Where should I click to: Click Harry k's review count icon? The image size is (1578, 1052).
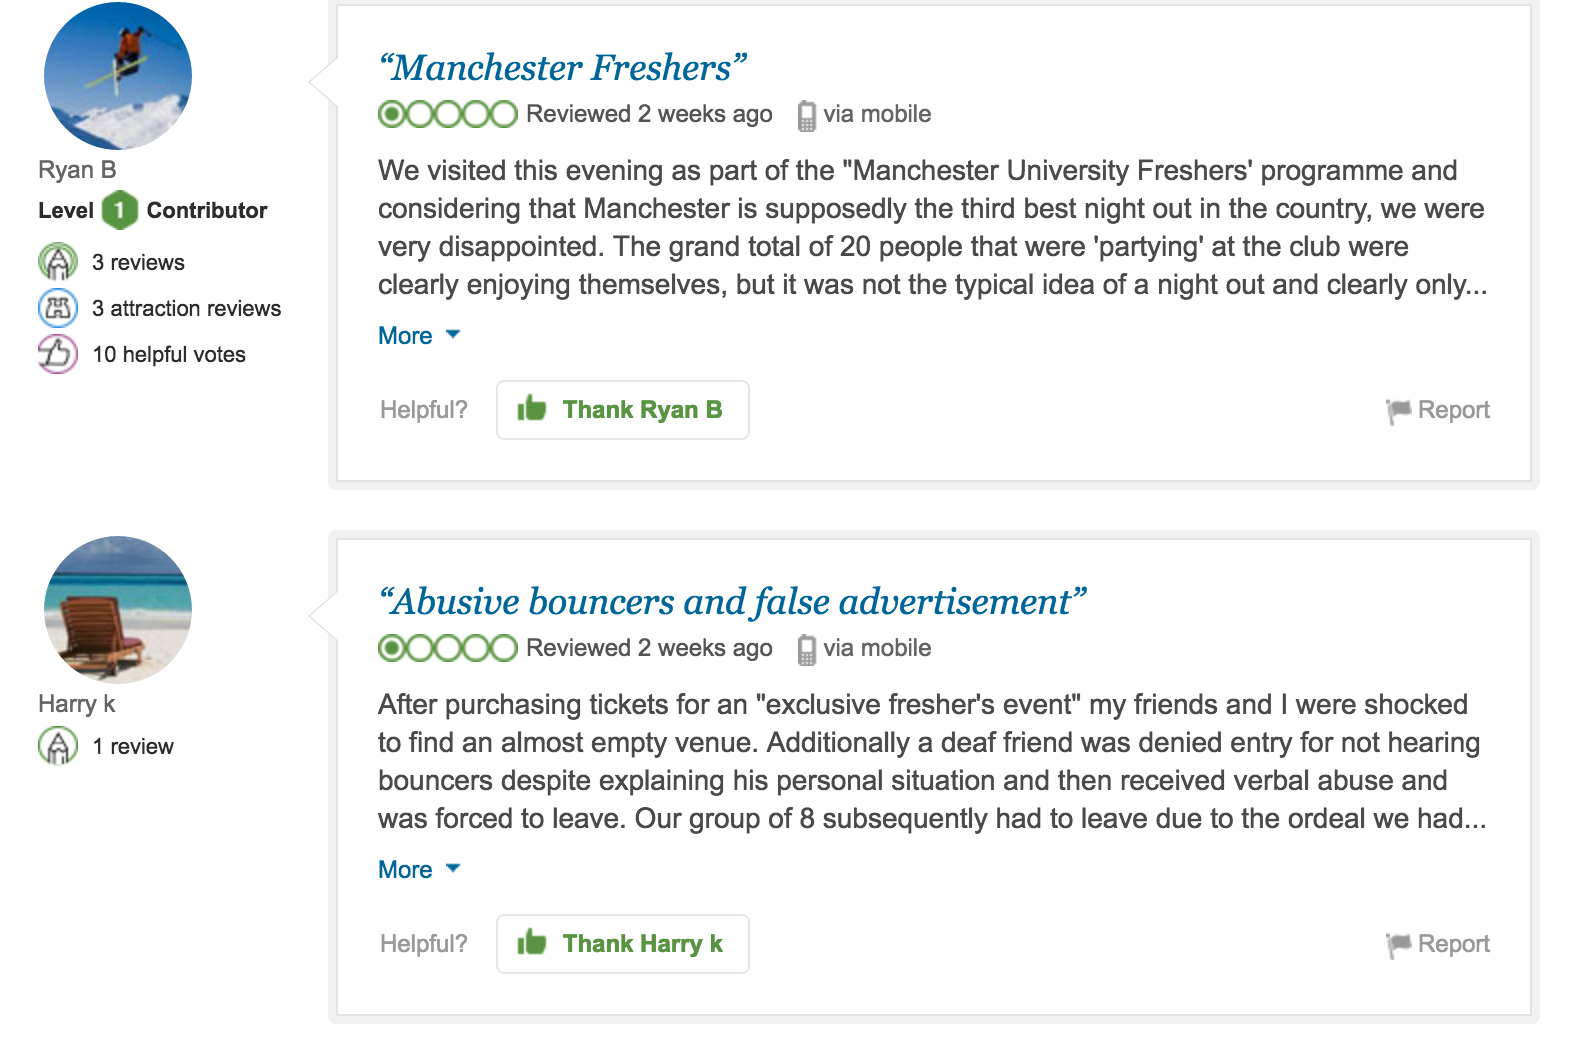[x=58, y=746]
